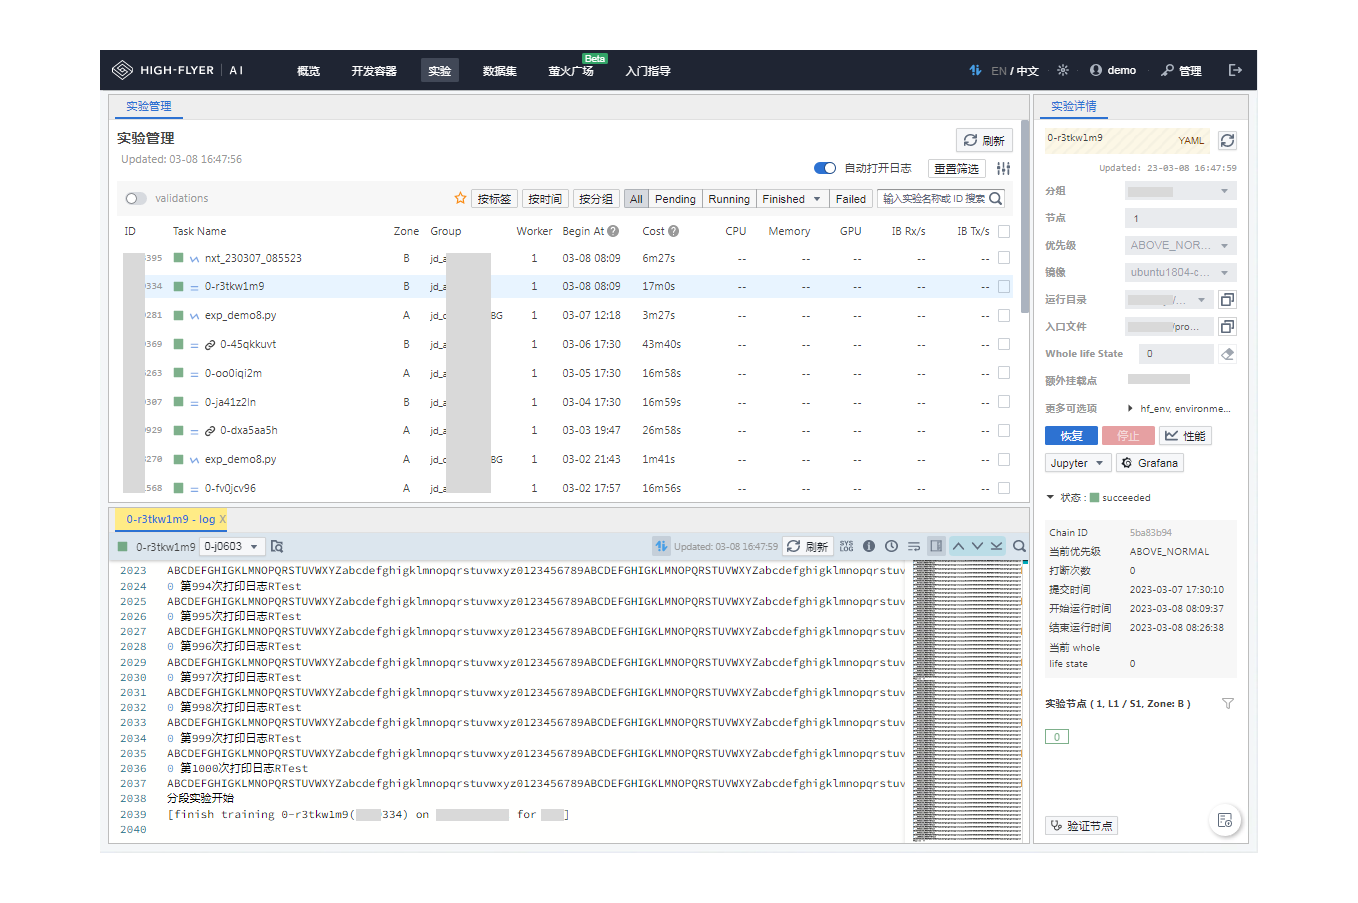Check the select-all checkbox in table header

(1004, 231)
